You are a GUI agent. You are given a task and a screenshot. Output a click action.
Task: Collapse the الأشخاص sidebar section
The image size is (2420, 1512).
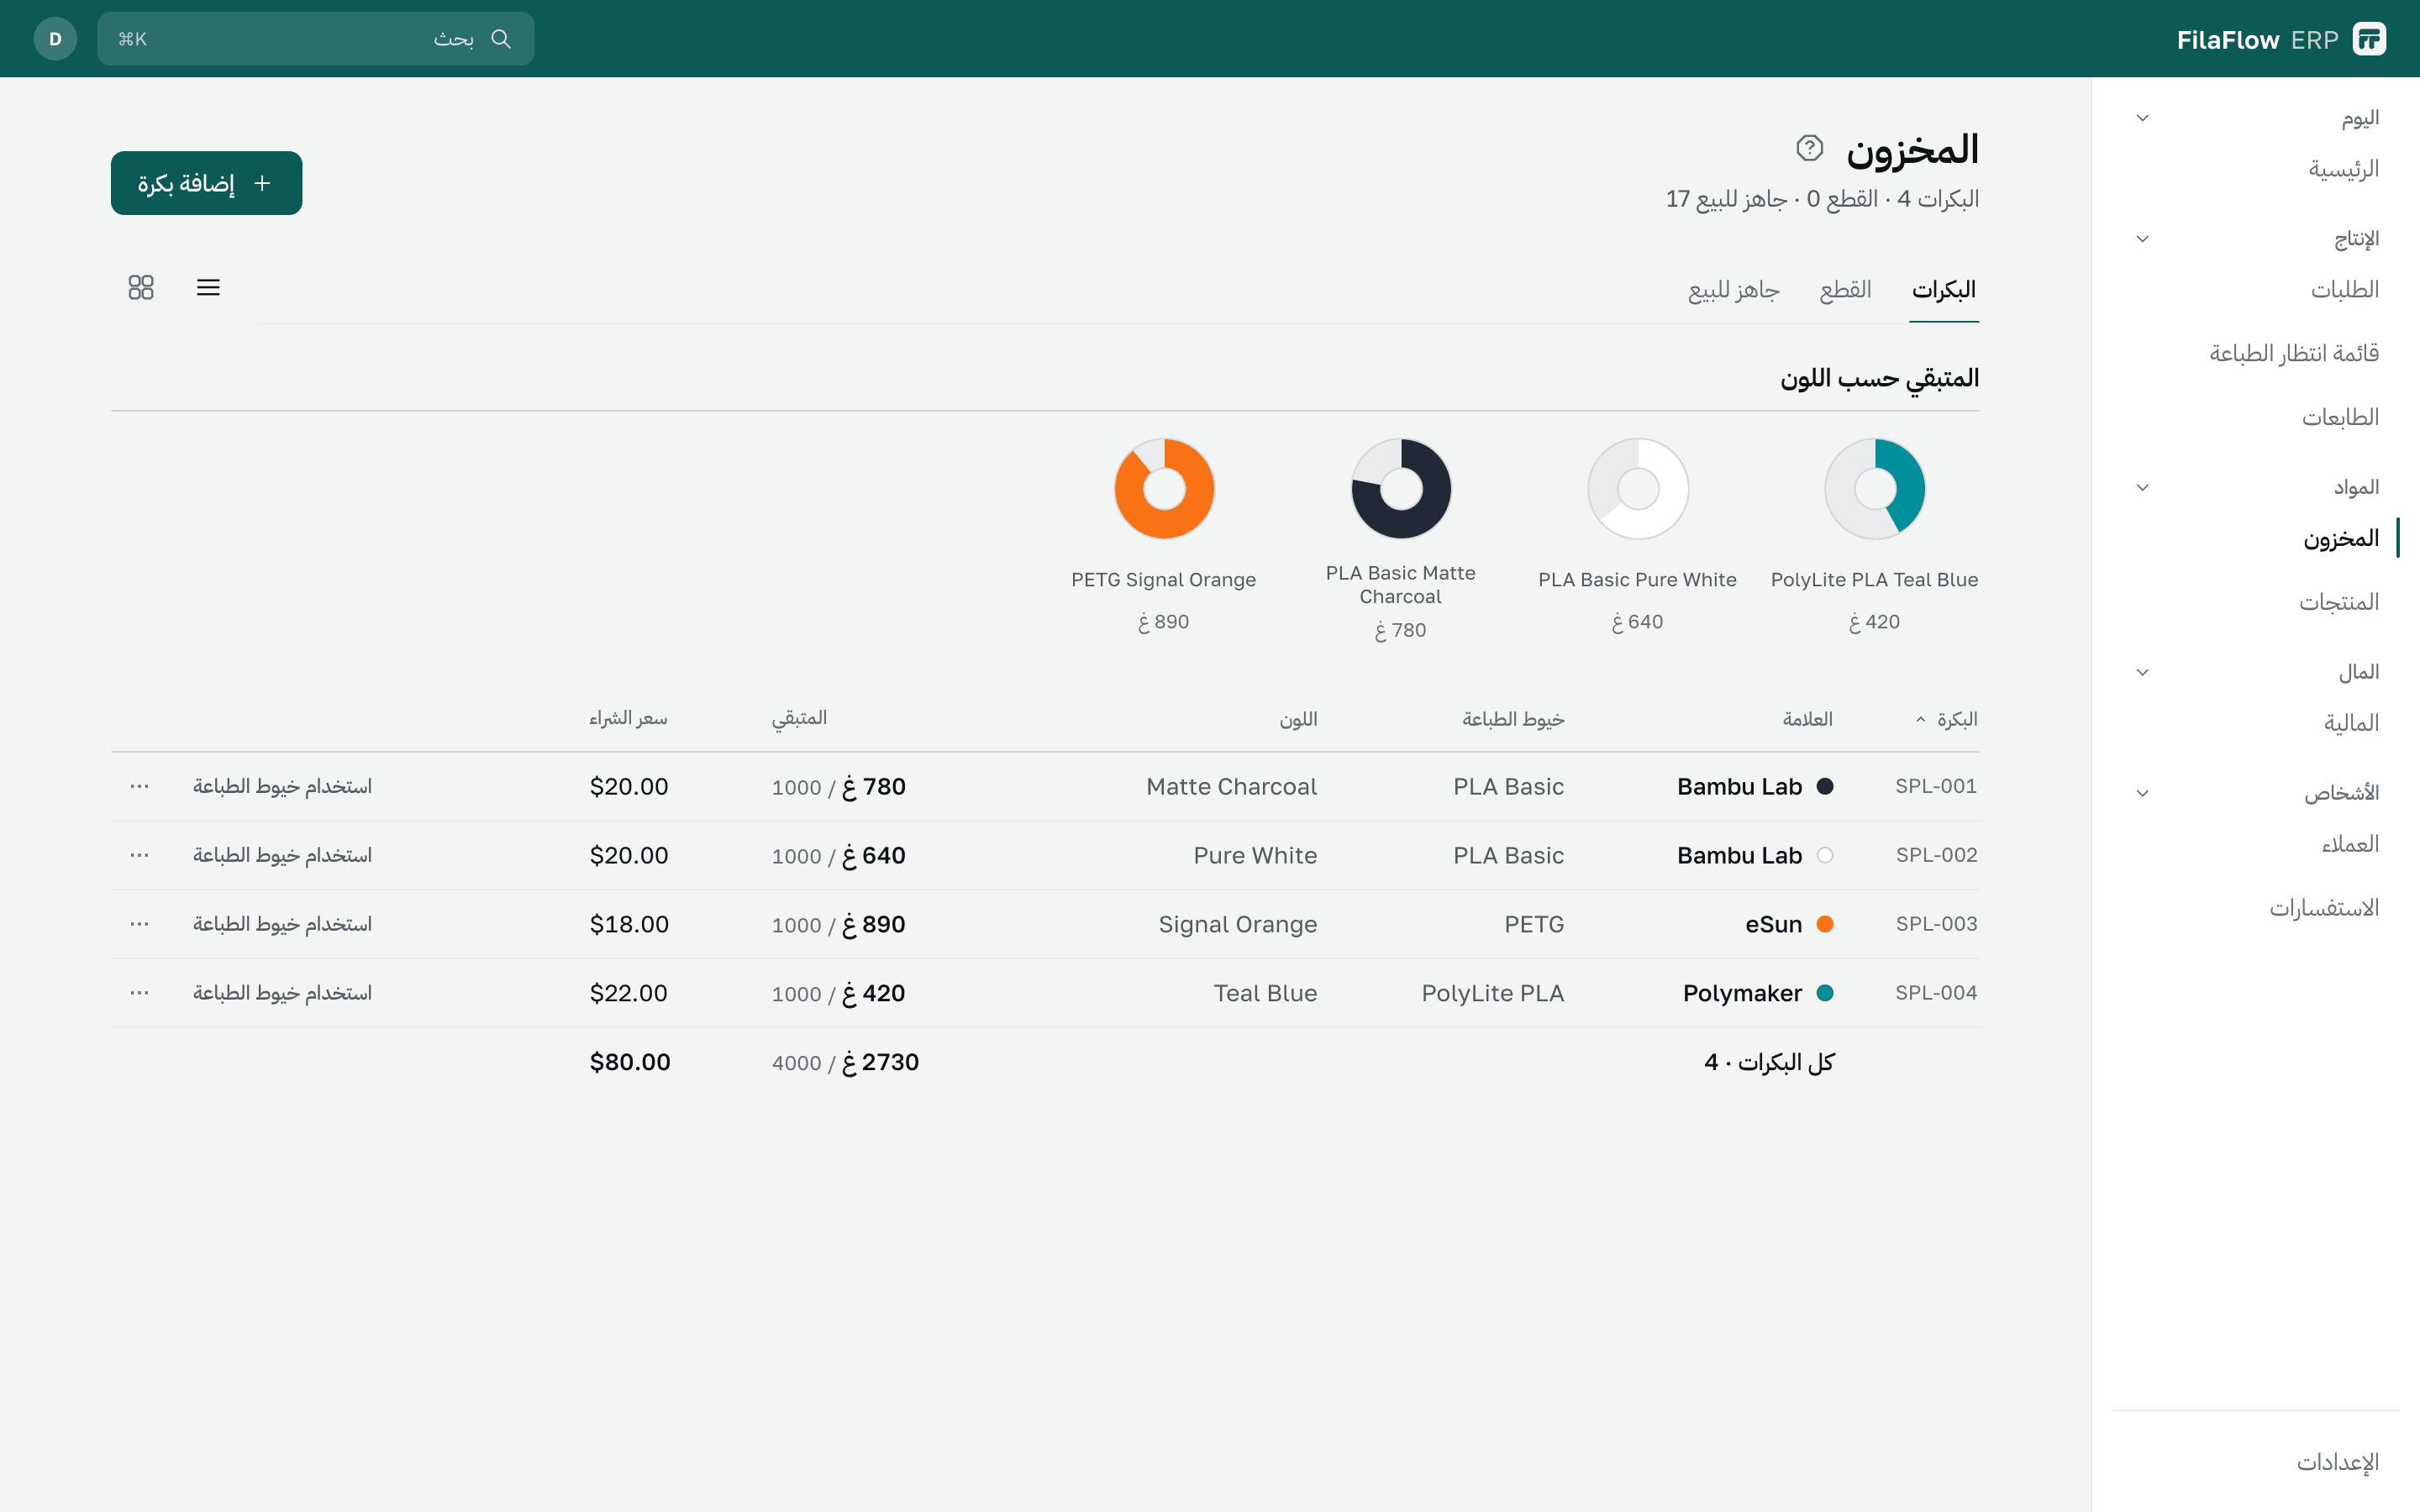2142,793
